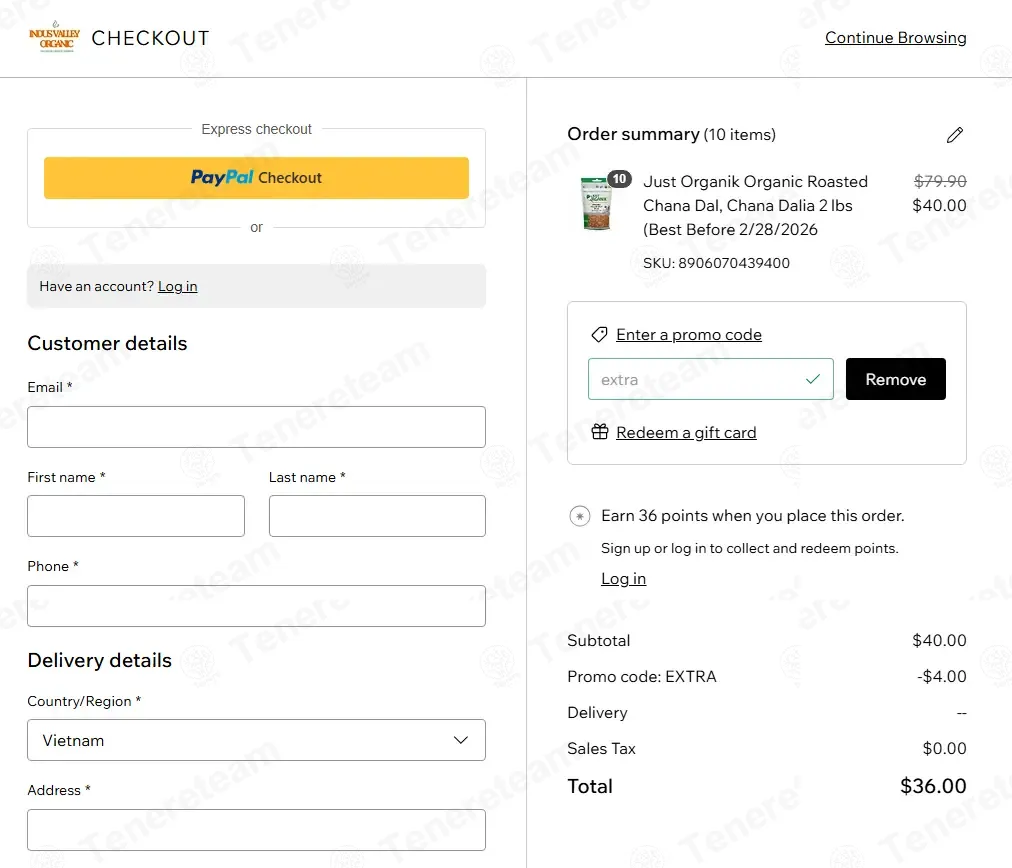Click the Sales Tax $0.00 value
This screenshot has width=1012, height=868.
pos(944,749)
